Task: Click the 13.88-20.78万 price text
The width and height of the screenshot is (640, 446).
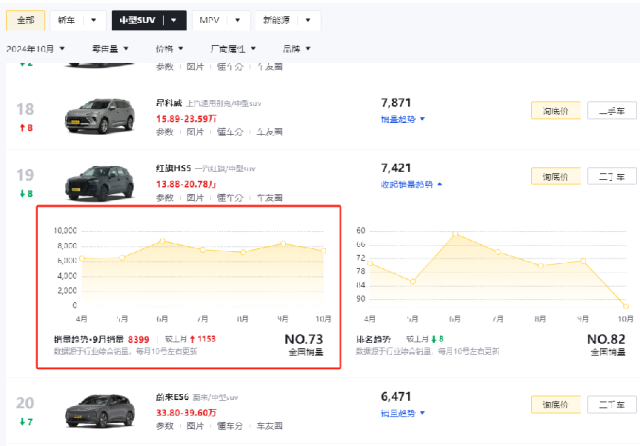Action: click(186, 184)
